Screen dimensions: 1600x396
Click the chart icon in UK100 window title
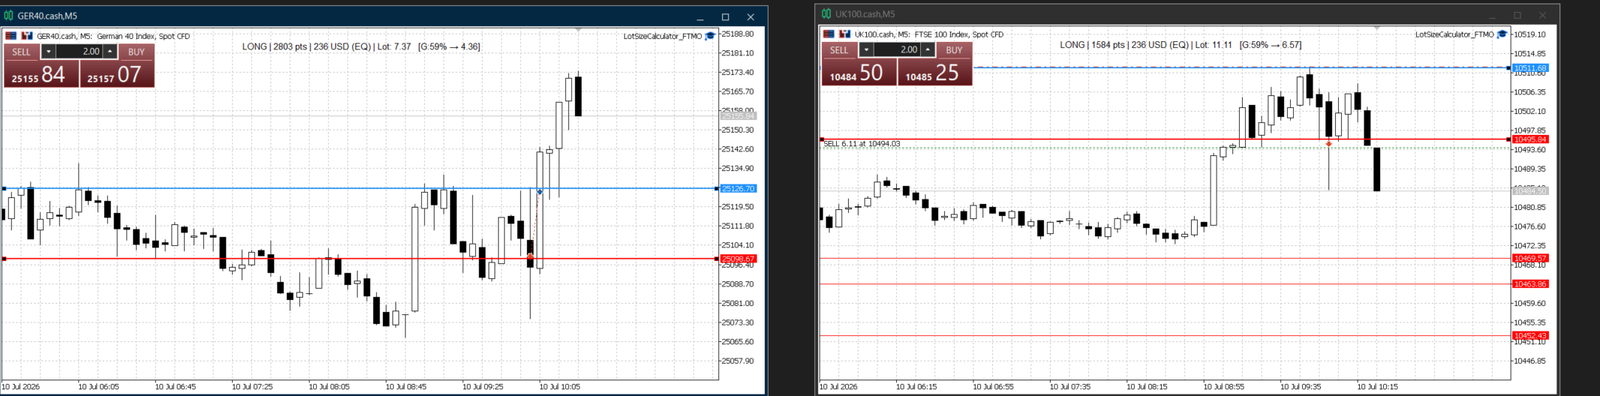(x=826, y=14)
